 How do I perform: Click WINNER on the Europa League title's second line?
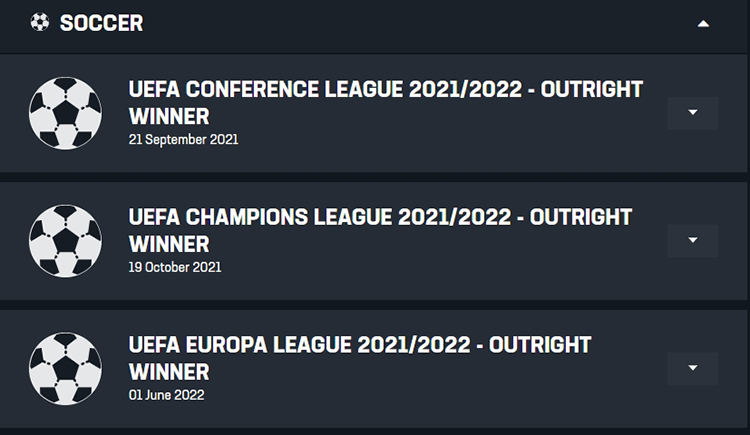(169, 372)
